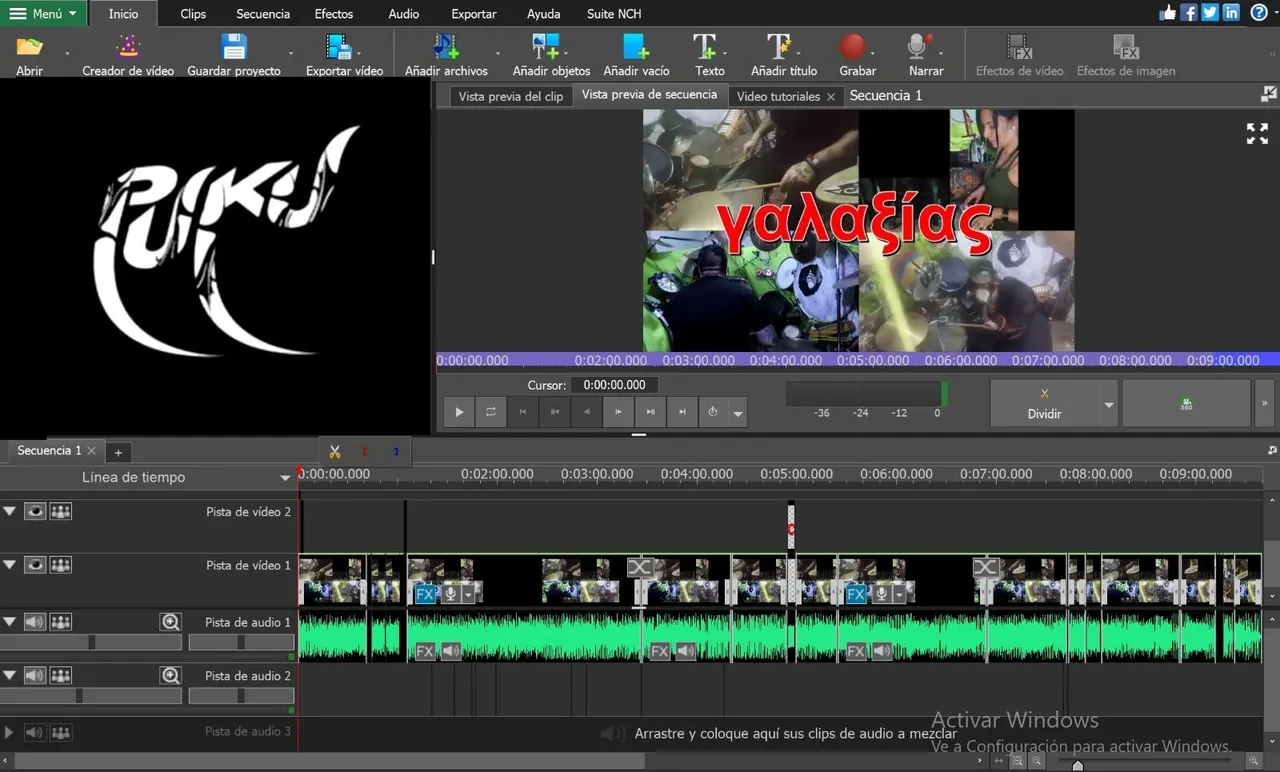Mute Pista de audio 2 speaker
1280x772 pixels.
click(x=35, y=676)
